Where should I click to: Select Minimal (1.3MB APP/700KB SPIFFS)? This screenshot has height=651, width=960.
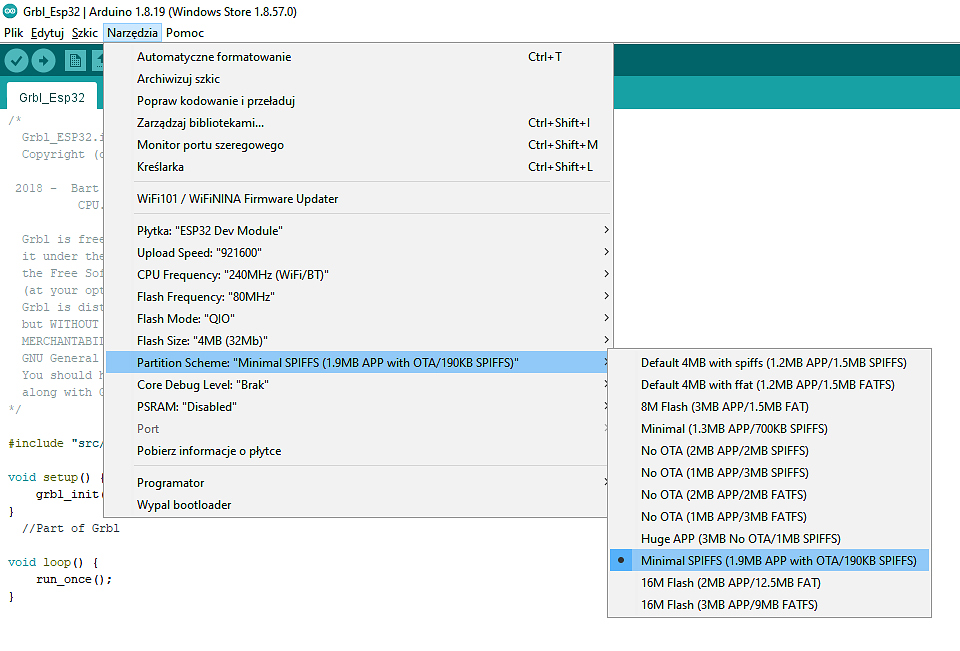point(770,429)
